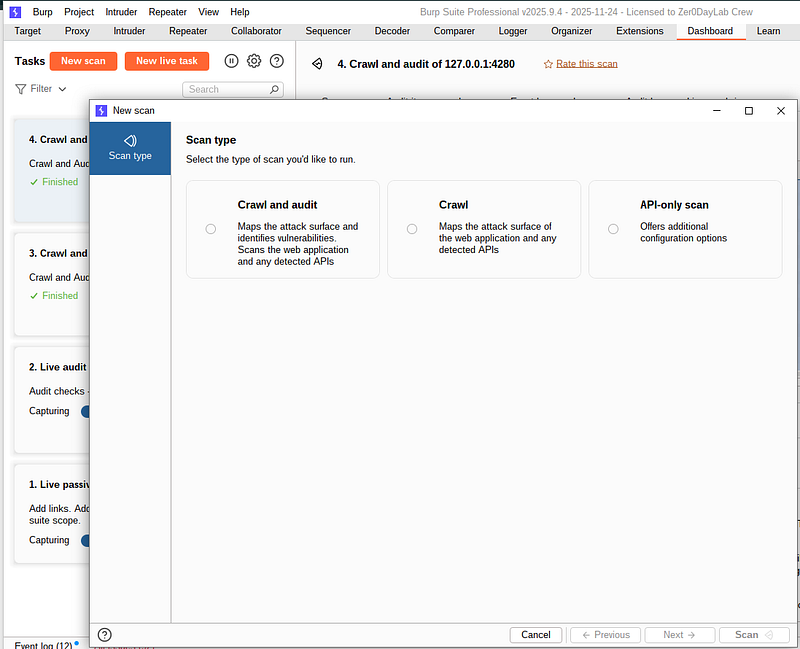Click the Next button in dialog
800x649 pixels.
click(x=680, y=635)
